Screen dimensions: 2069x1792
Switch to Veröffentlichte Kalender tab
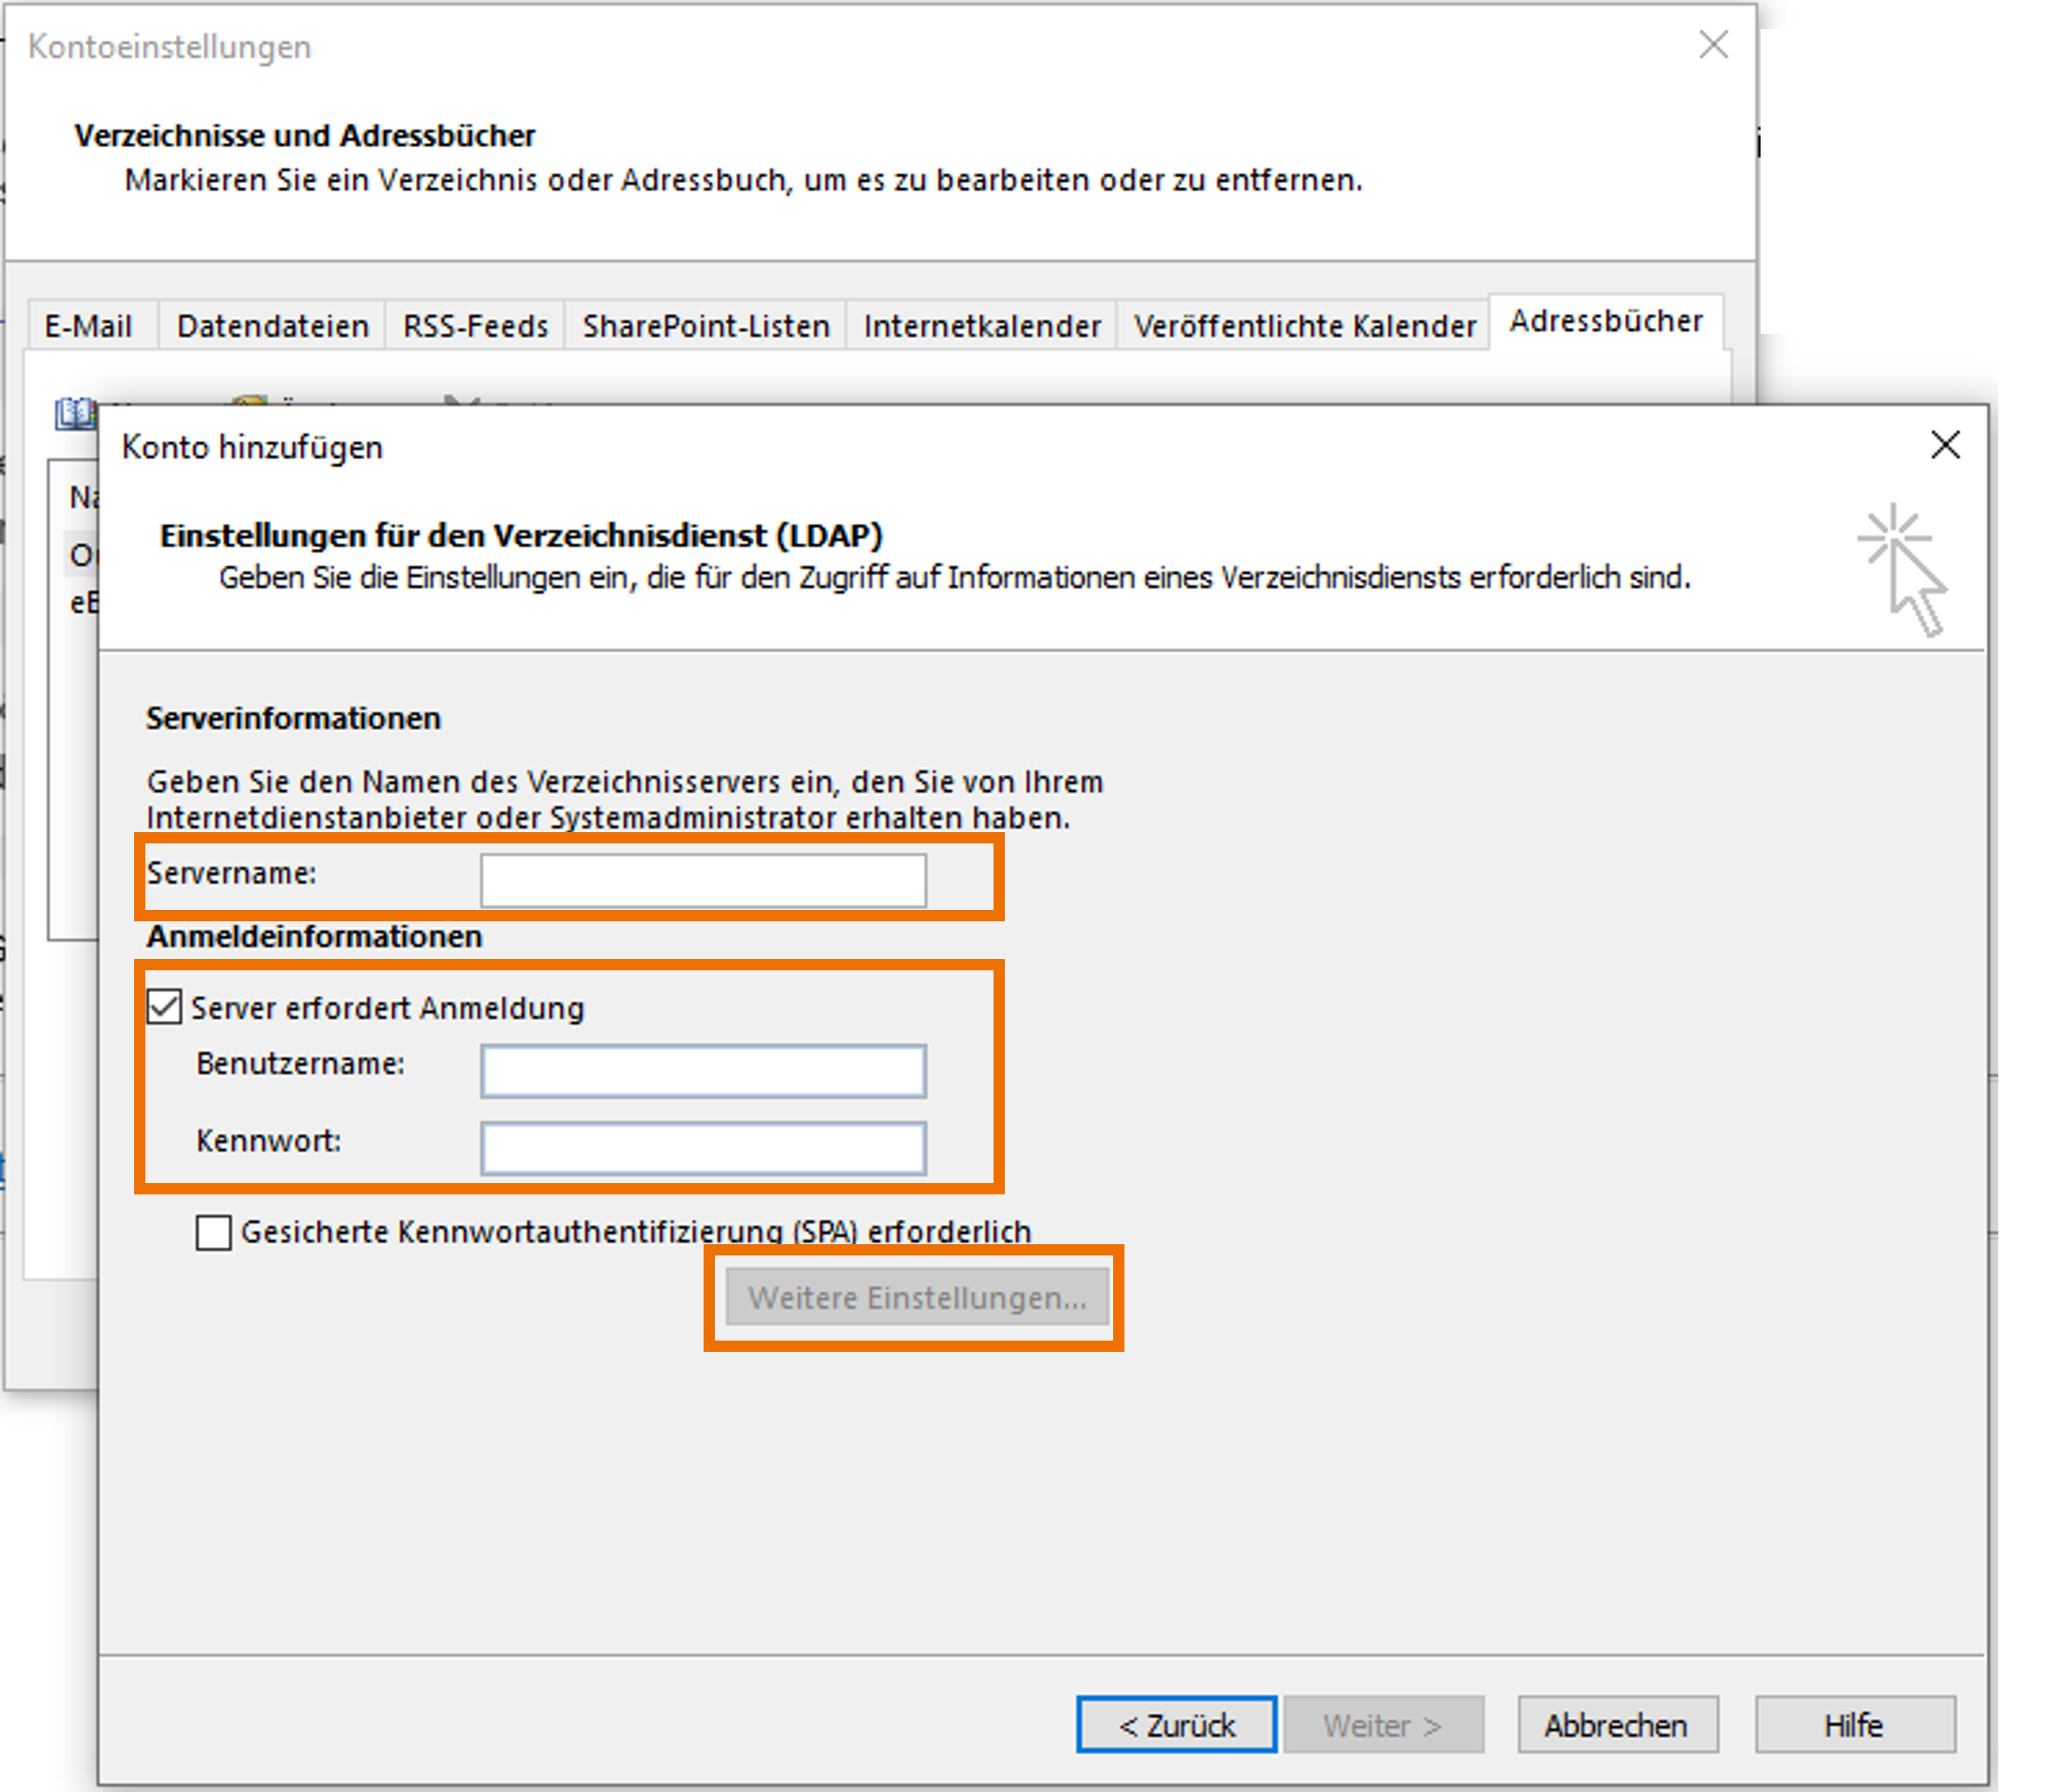point(1304,326)
